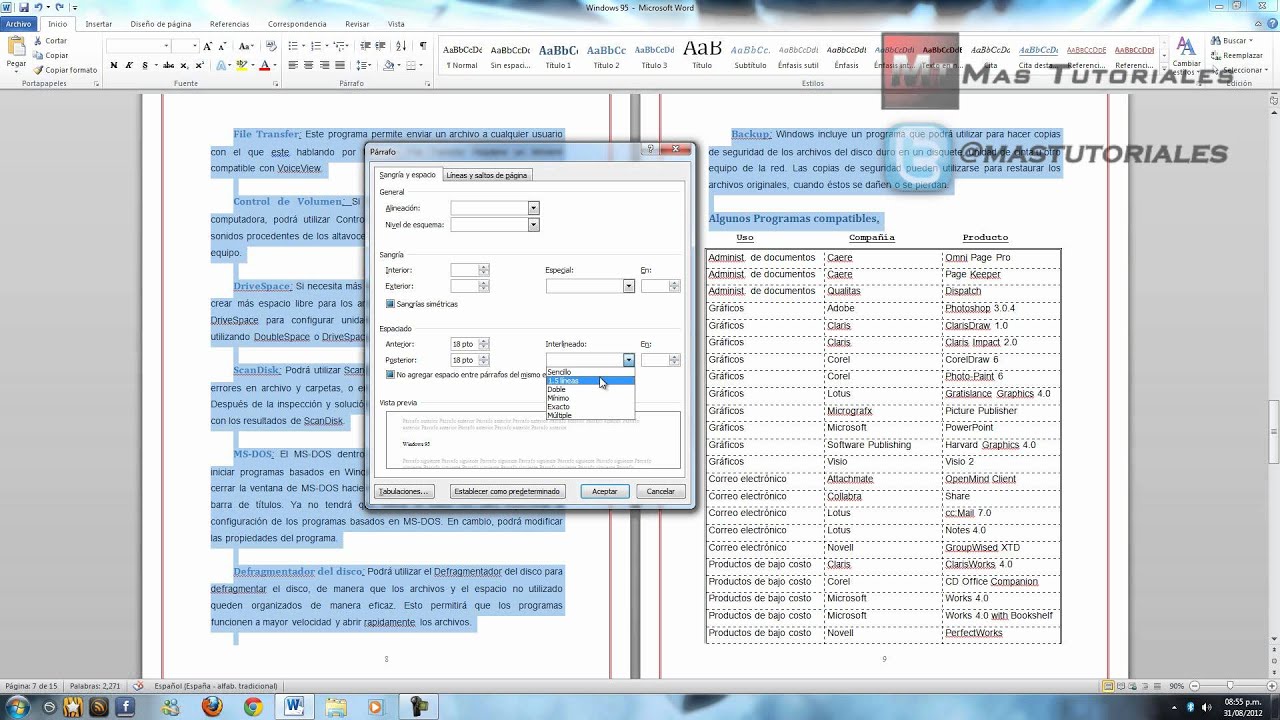Toggle No agregar espacio entre párrafos checkbox
This screenshot has width=1280, height=720.
click(x=390, y=375)
